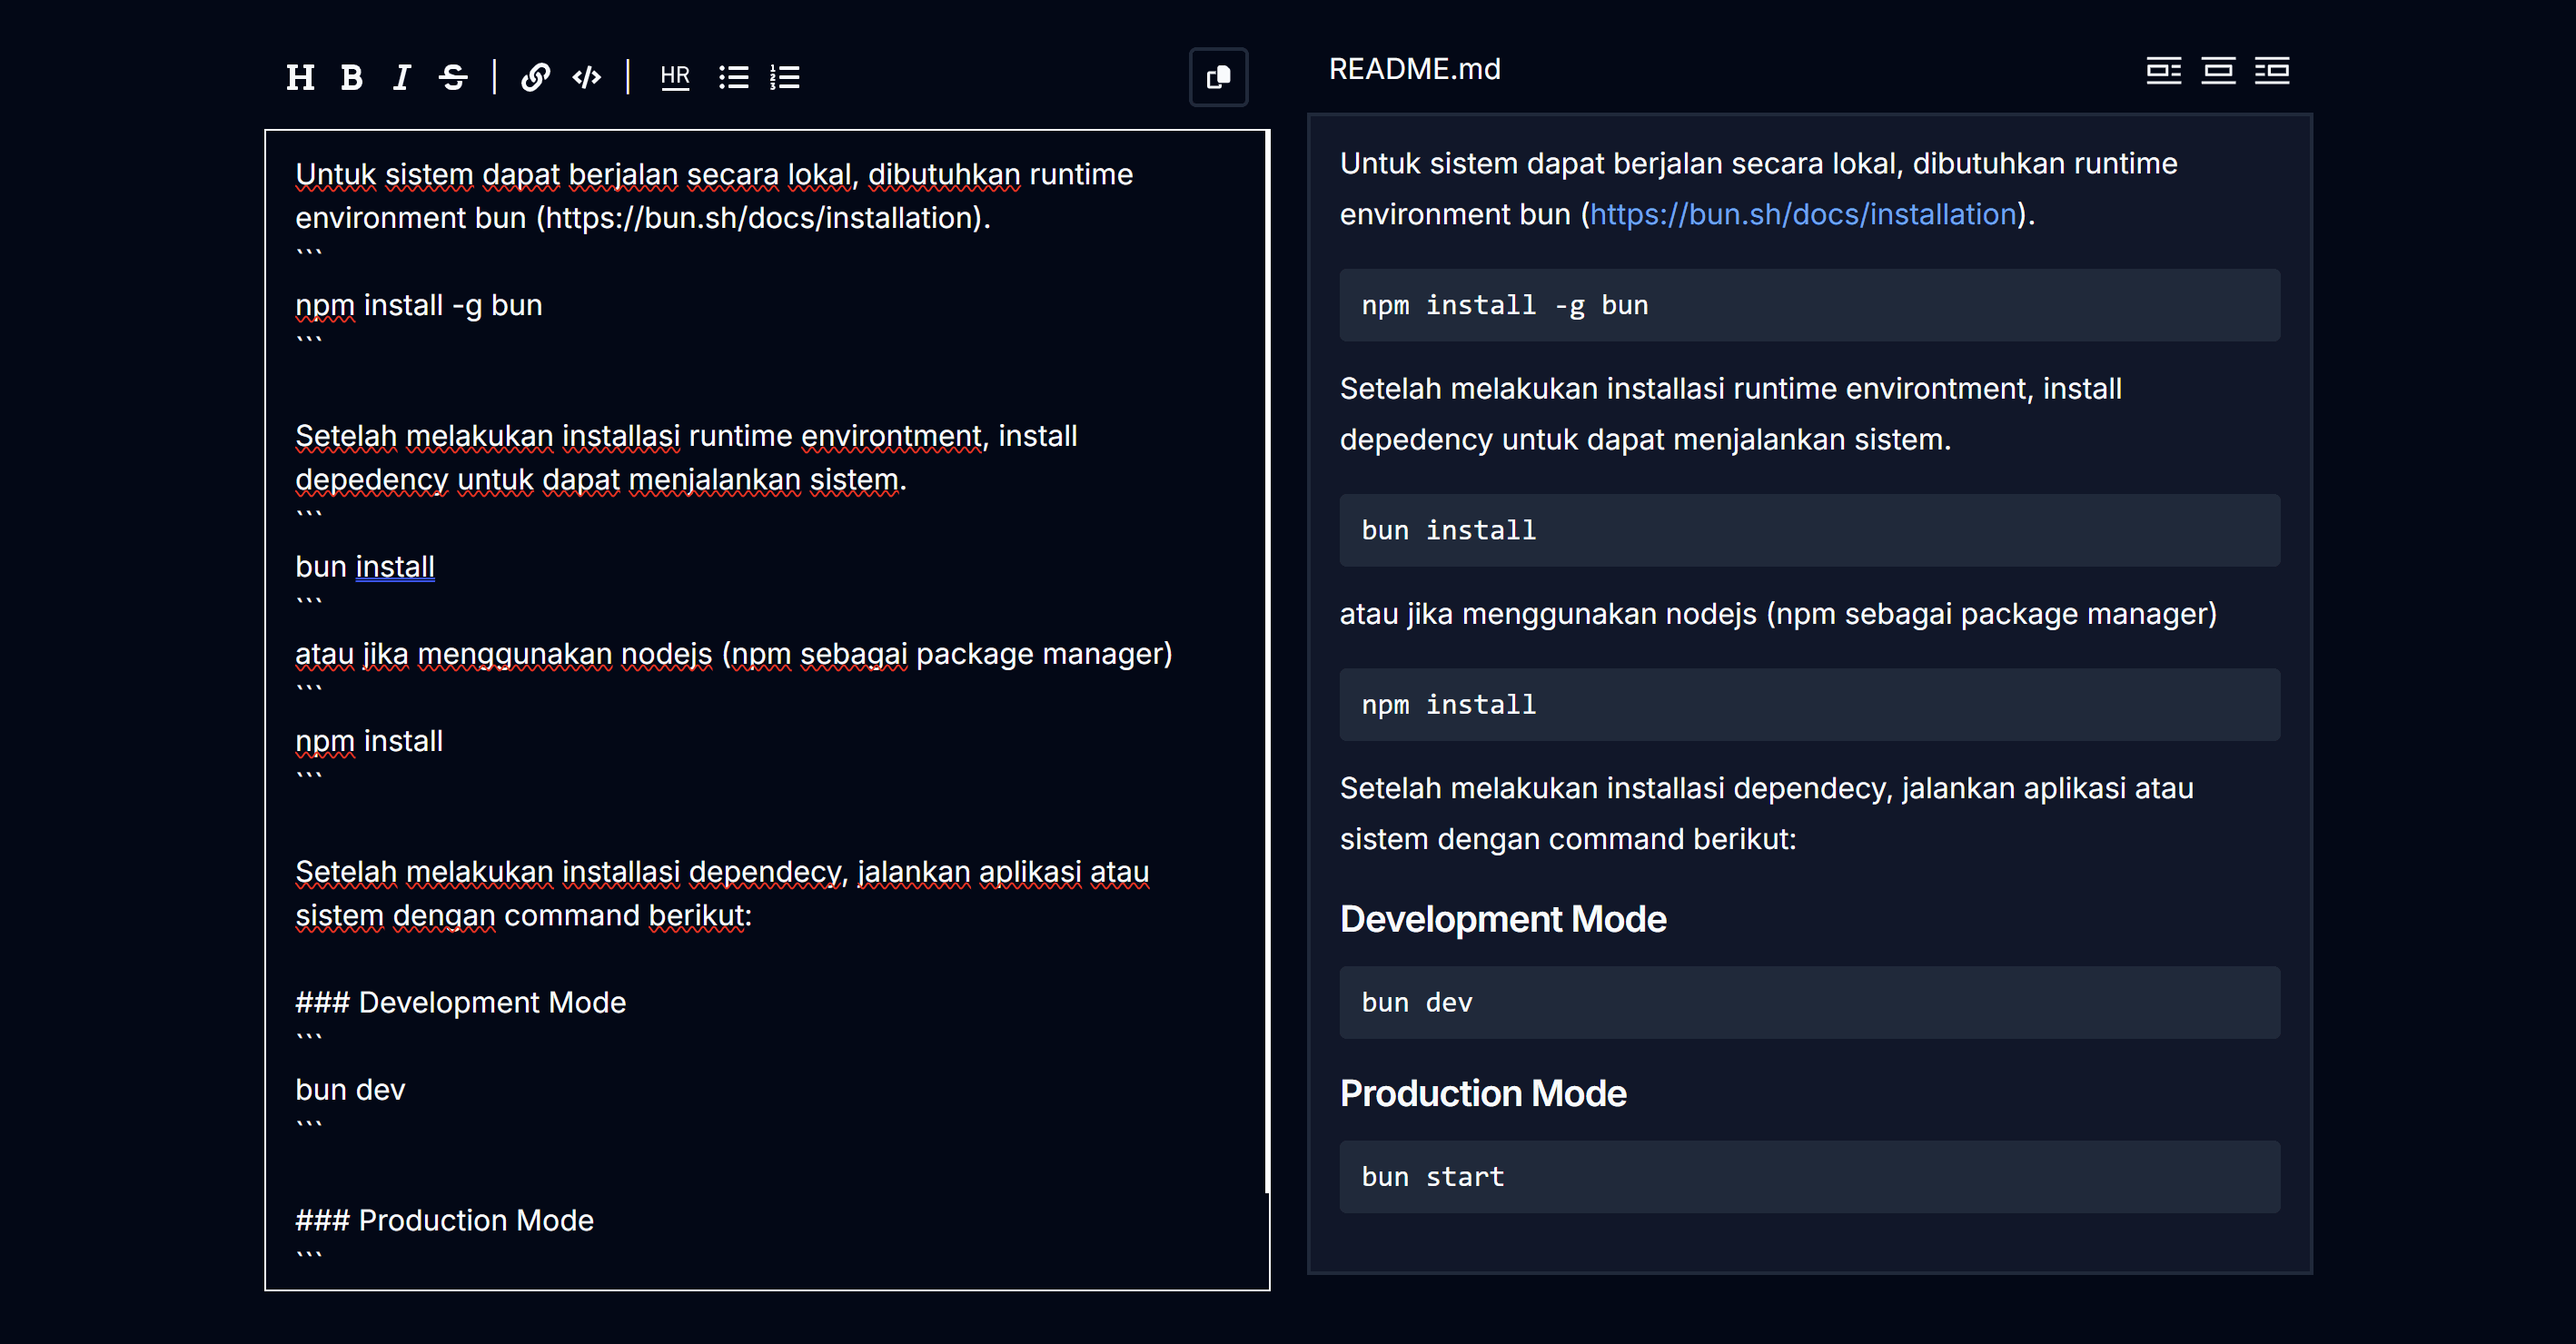
Task: Apply italic formatting
Action: click(401, 77)
